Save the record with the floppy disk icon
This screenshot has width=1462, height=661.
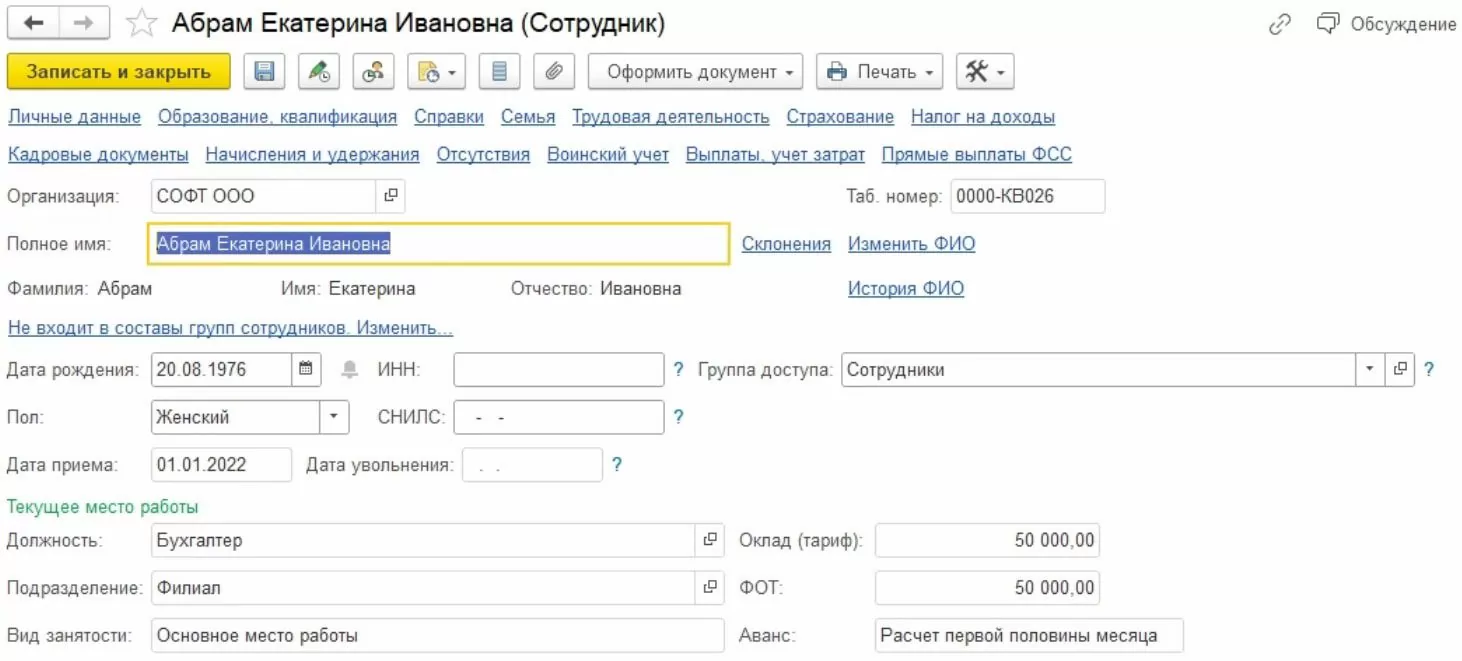point(264,72)
